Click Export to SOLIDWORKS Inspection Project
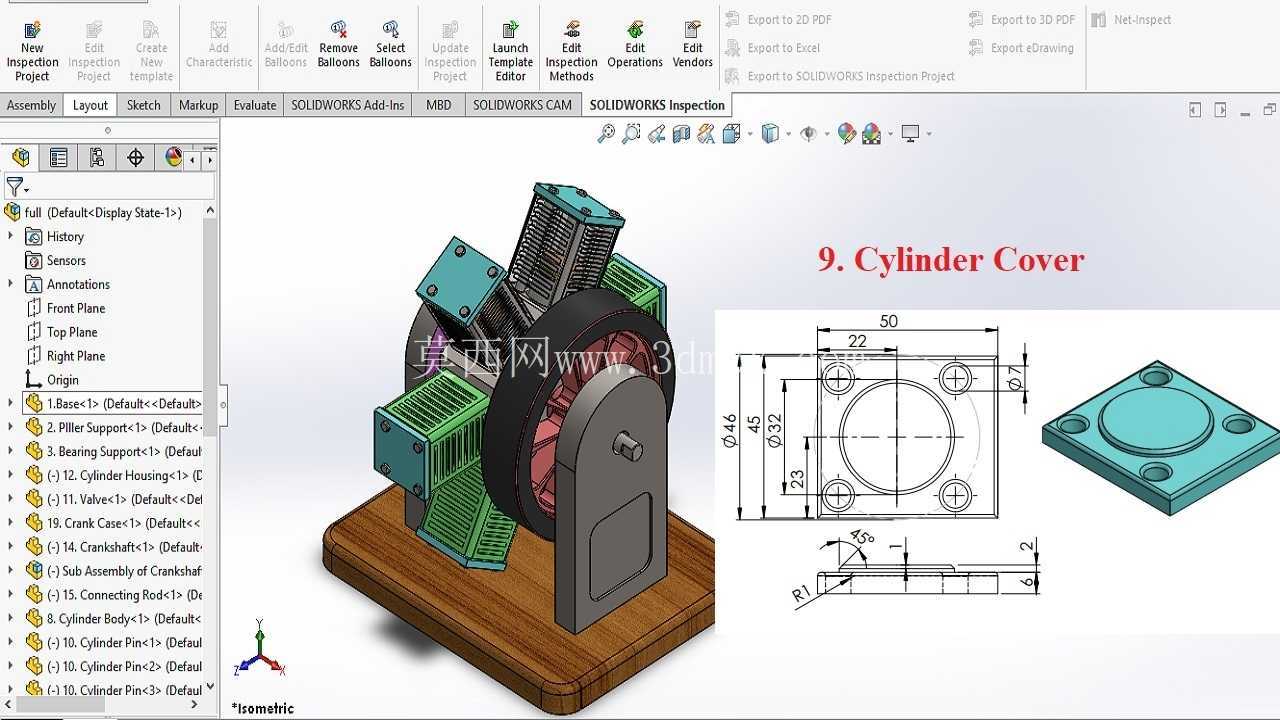Viewport: 1280px width, 720px height. click(839, 76)
